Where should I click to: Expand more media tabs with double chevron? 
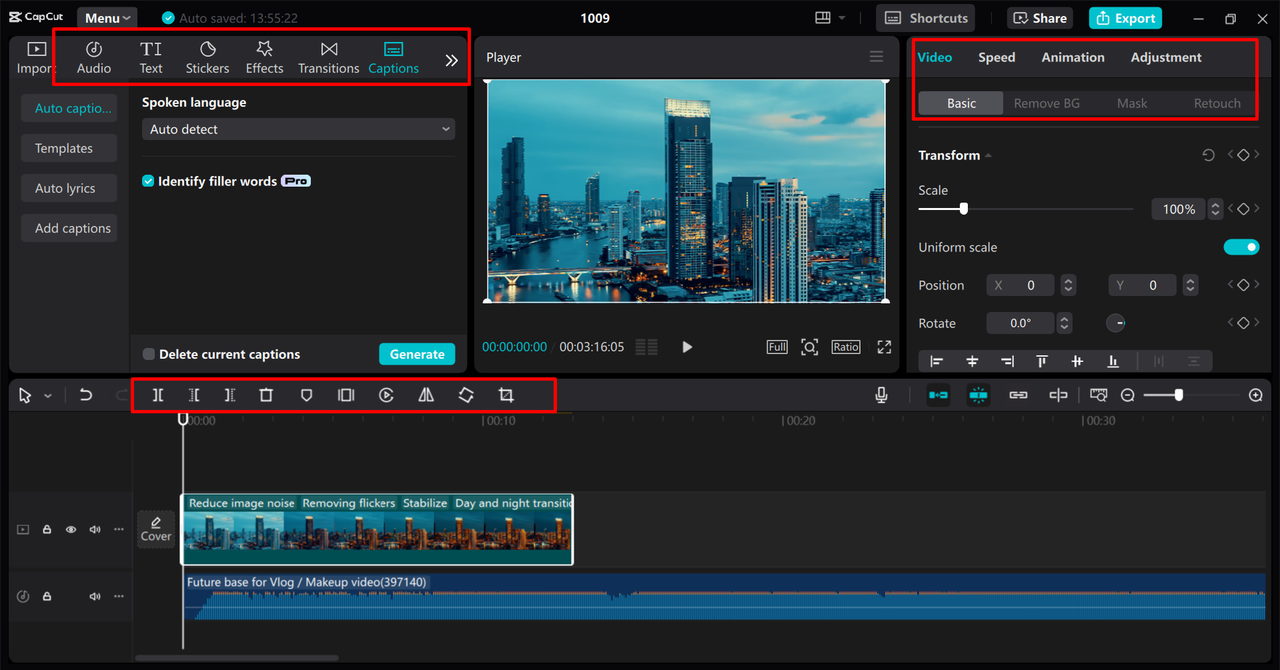(451, 60)
